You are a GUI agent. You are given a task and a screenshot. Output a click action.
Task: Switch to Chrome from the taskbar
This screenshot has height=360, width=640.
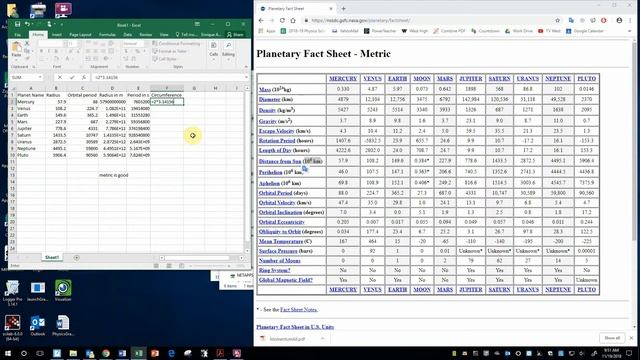tap(106, 353)
